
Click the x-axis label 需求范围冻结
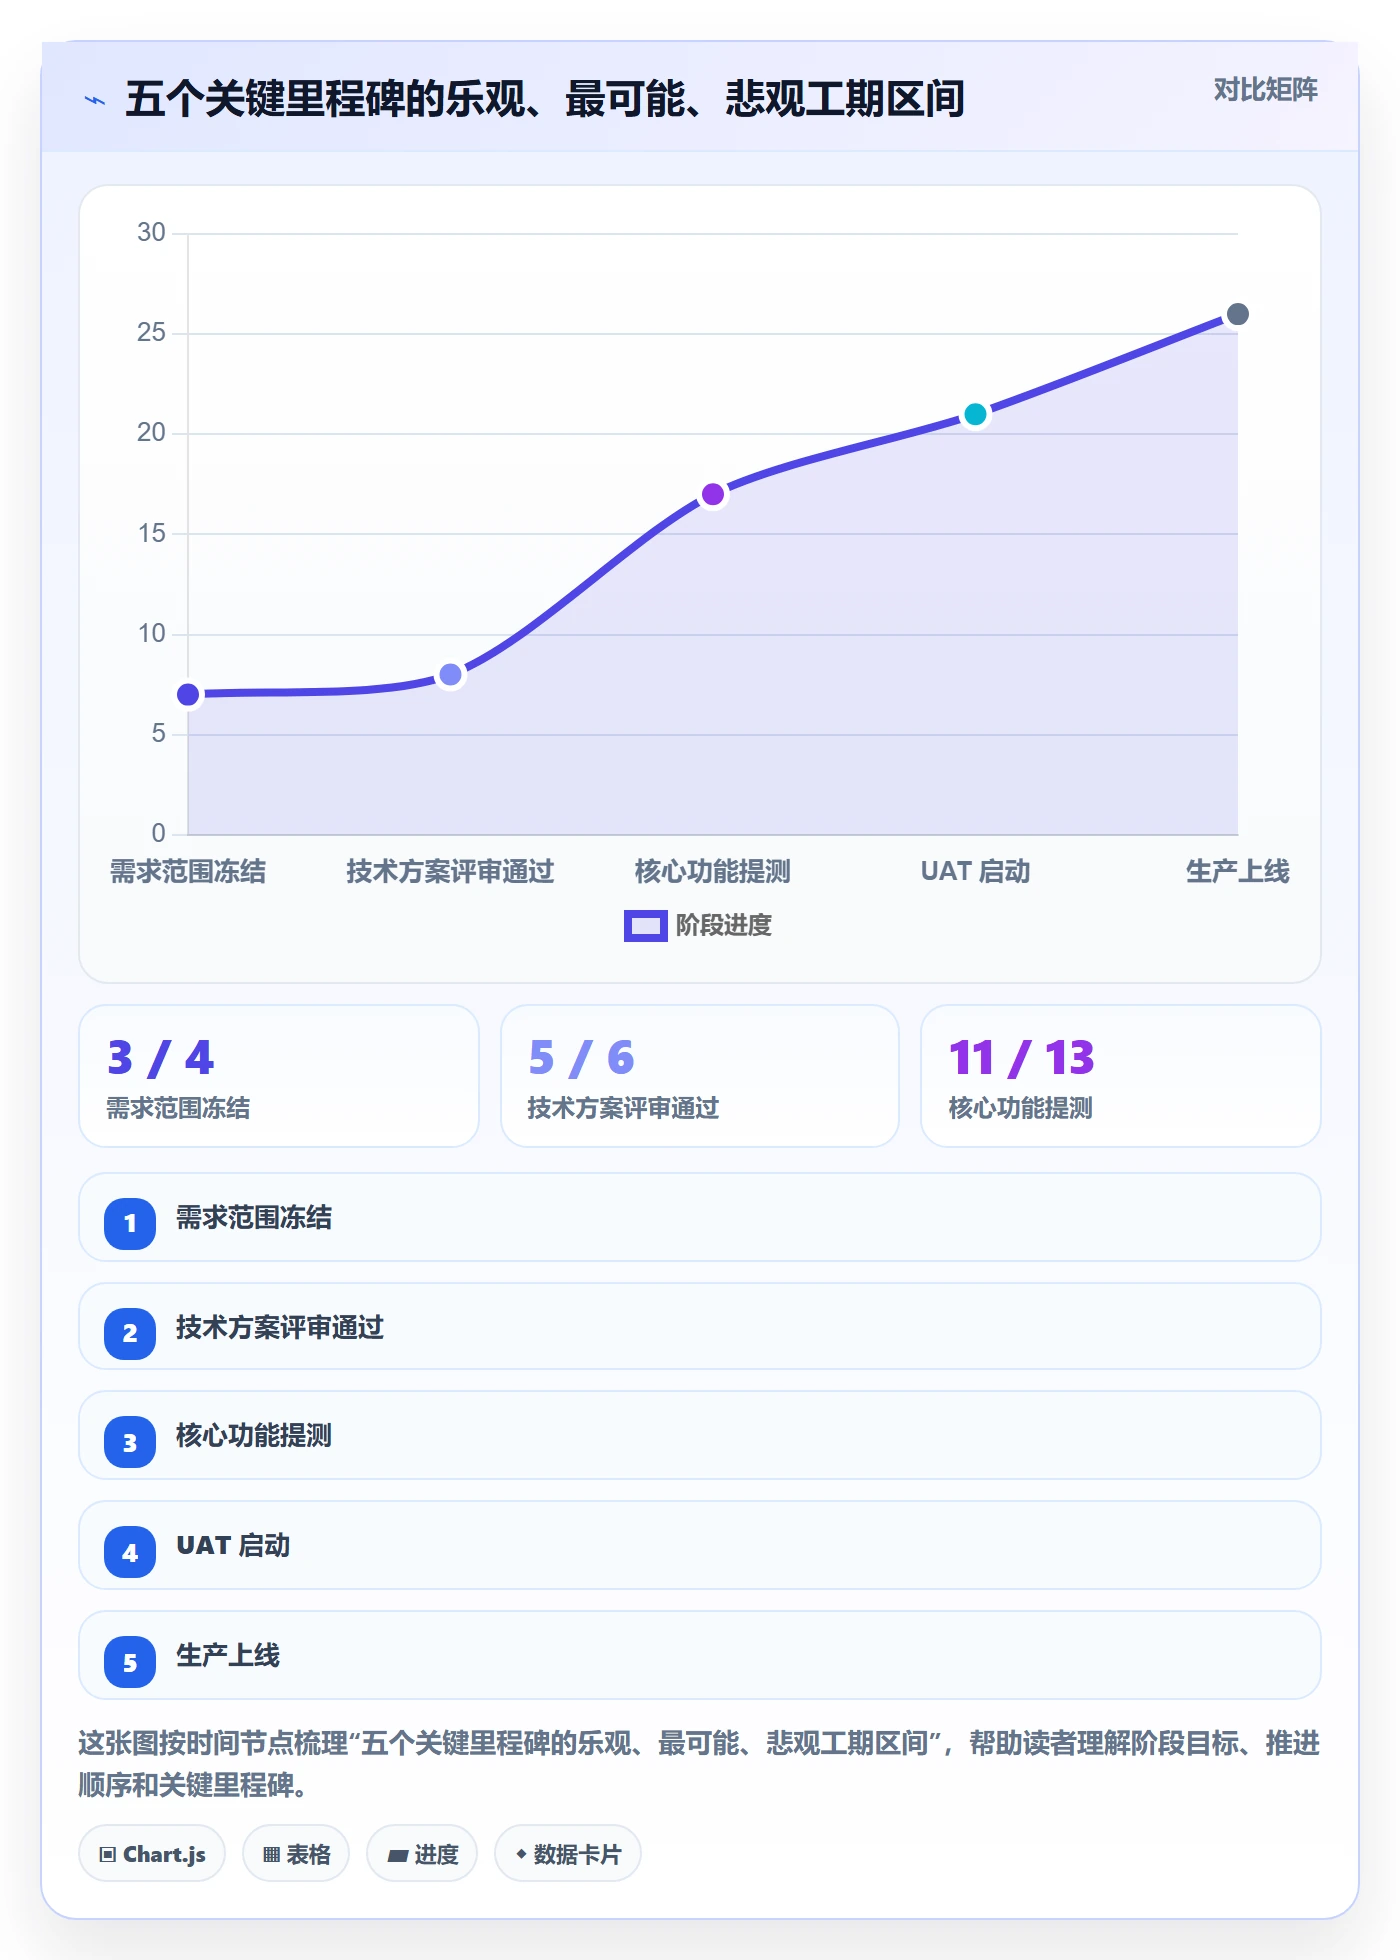point(188,872)
